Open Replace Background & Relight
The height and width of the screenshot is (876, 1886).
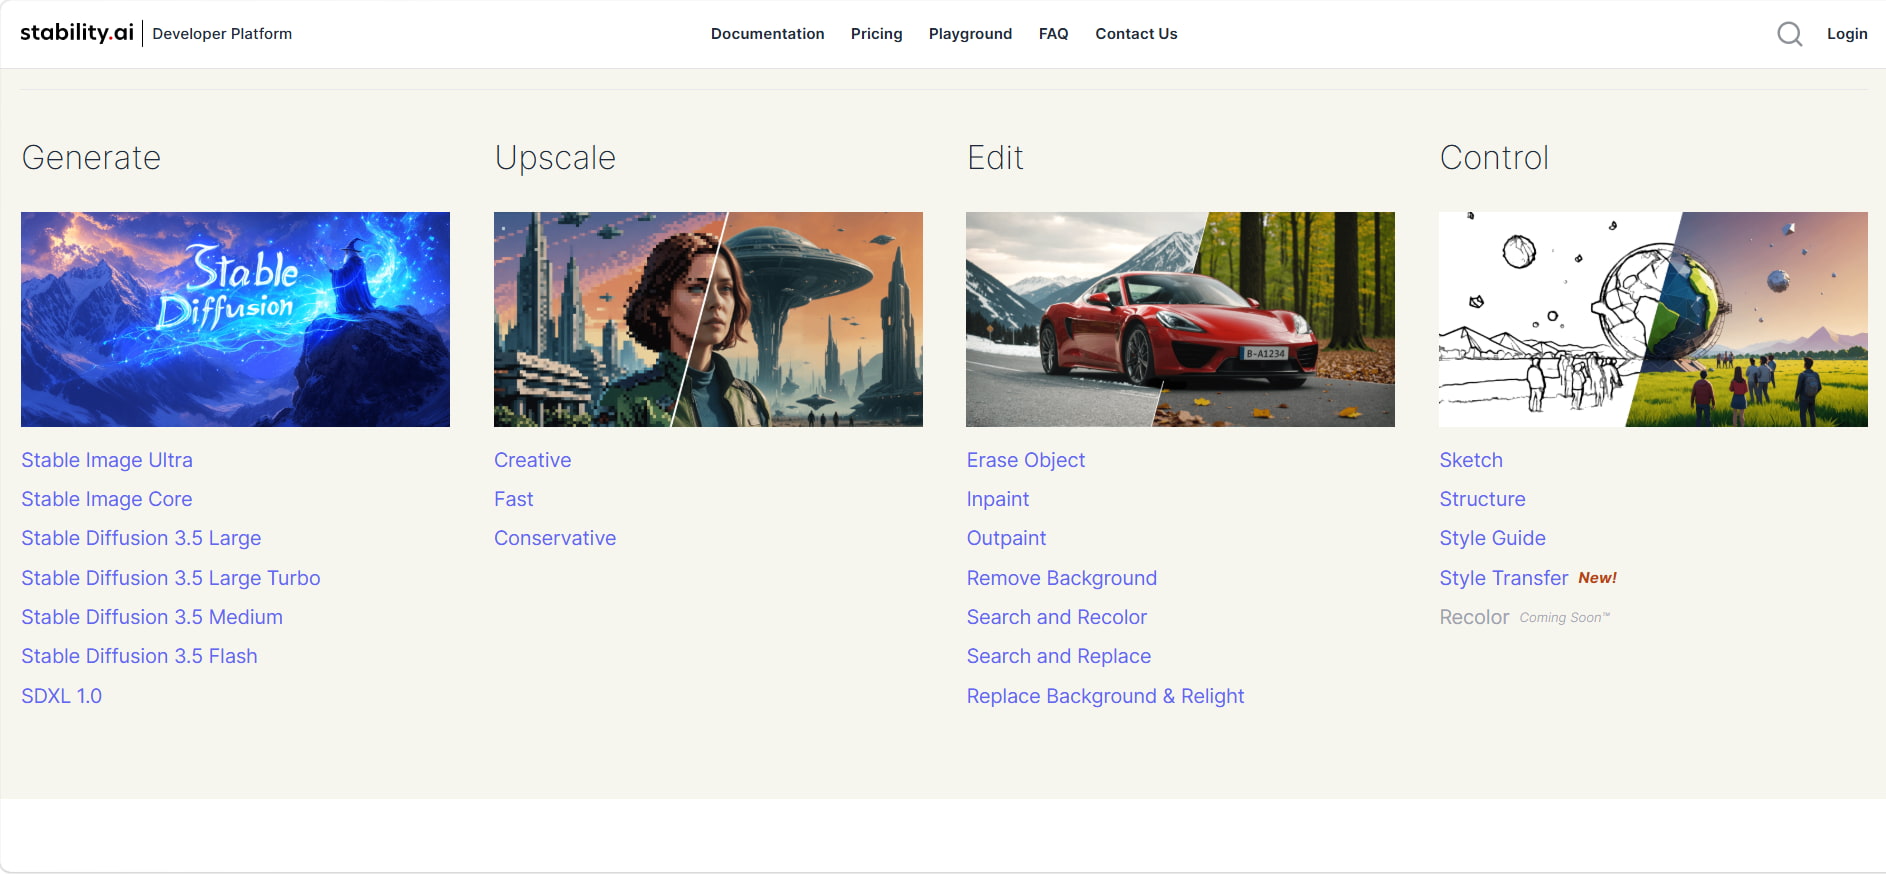(x=1106, y=696)
